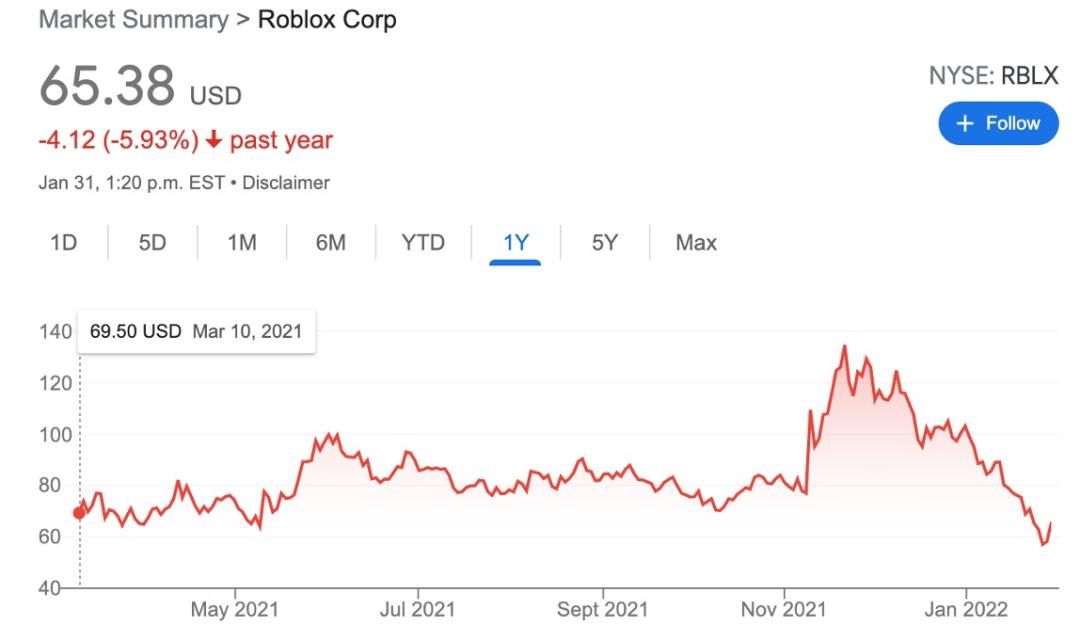
Task: Click the Sept 2021 axis label
Action: point(602,608)
